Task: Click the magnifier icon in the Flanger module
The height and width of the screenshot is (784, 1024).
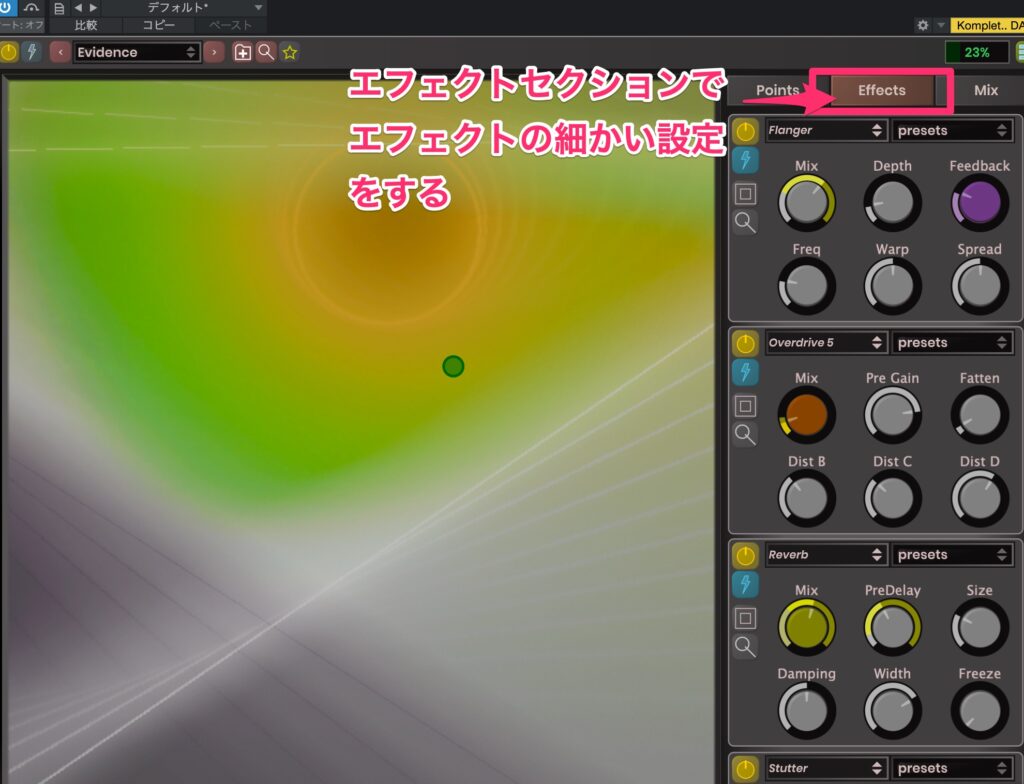Action: (x=745, y=223)
